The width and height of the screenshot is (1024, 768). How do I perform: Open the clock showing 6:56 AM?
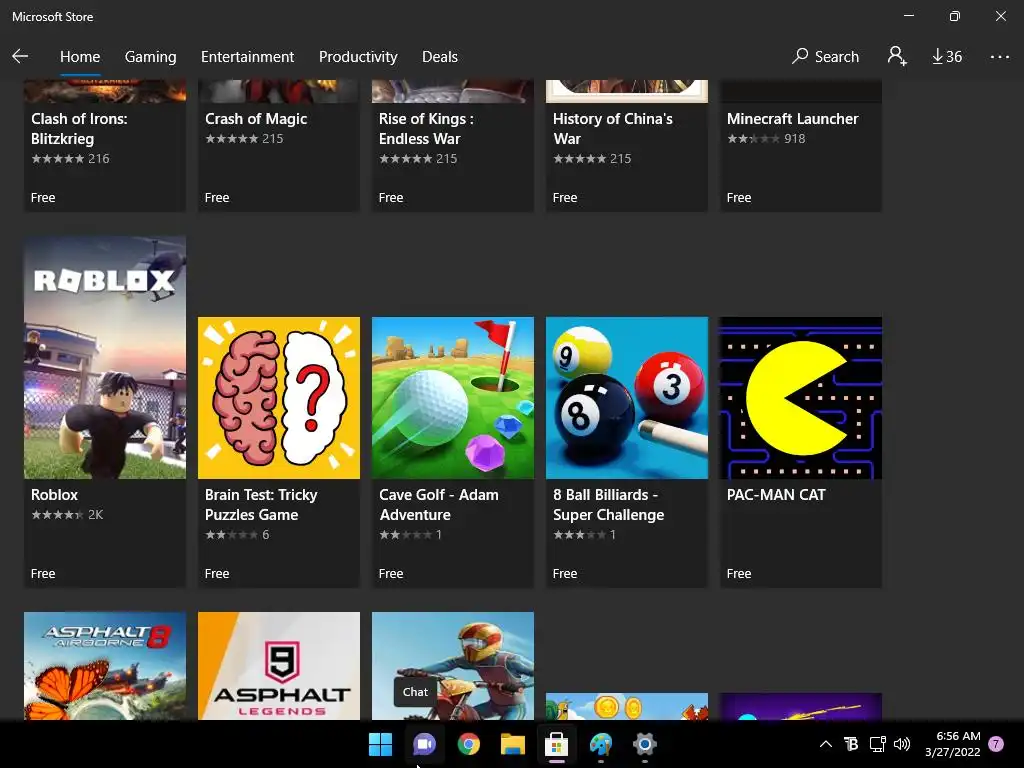pyautogui.click(x=953, y=744)
